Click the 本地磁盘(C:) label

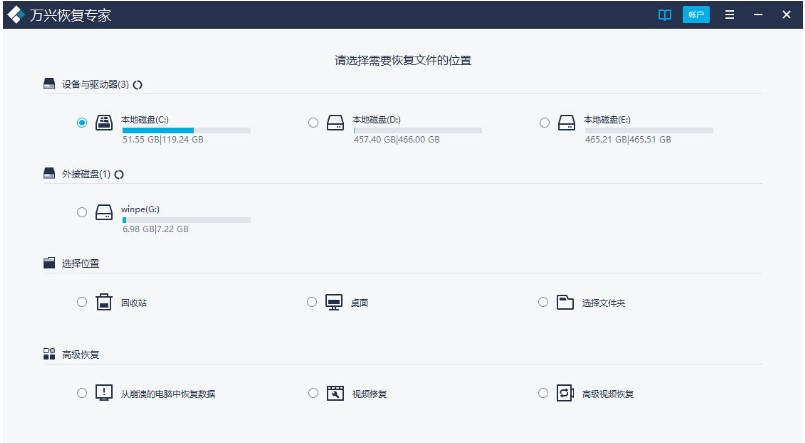145,120
